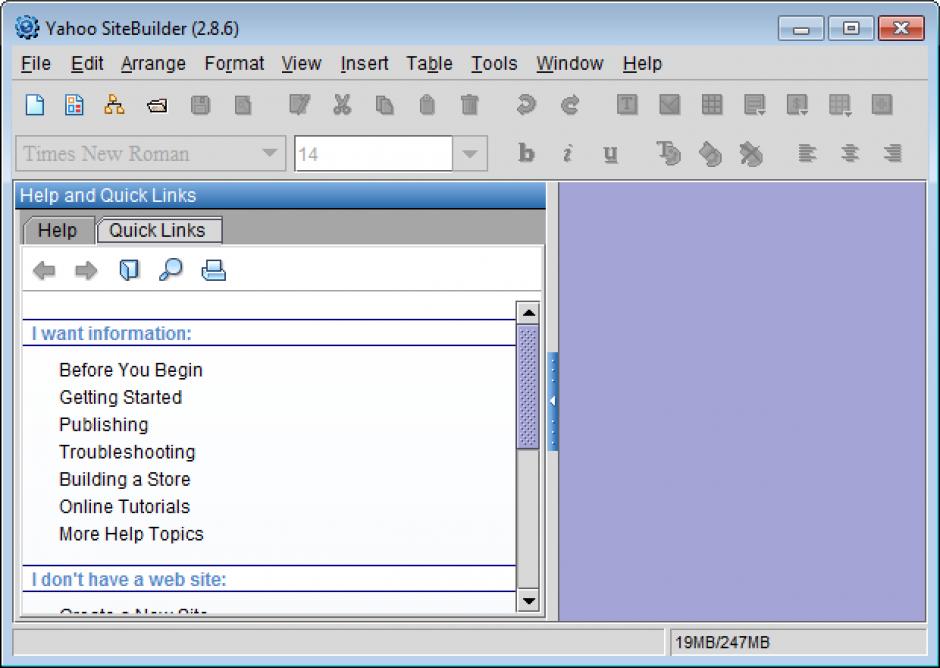
Task: Click the Cut scissors icon
Action: (x=342, y=105)
